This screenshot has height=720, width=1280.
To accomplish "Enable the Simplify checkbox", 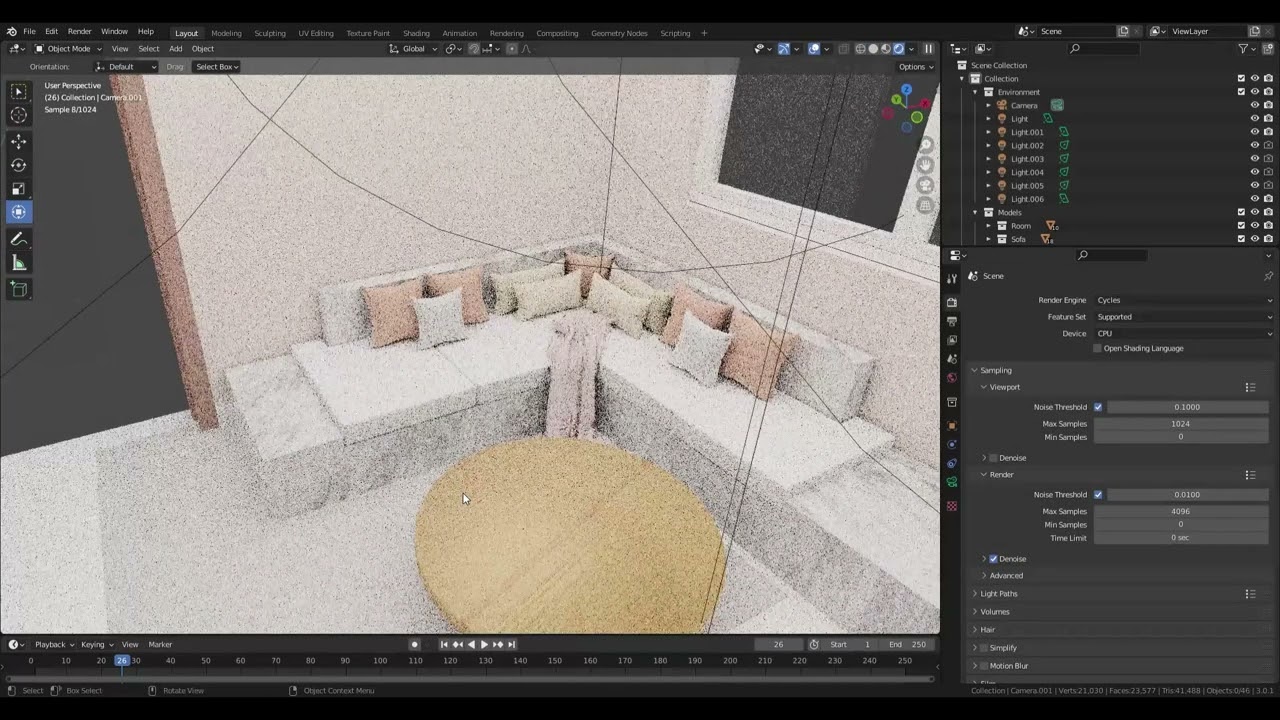I will click(x=983, y=648).
